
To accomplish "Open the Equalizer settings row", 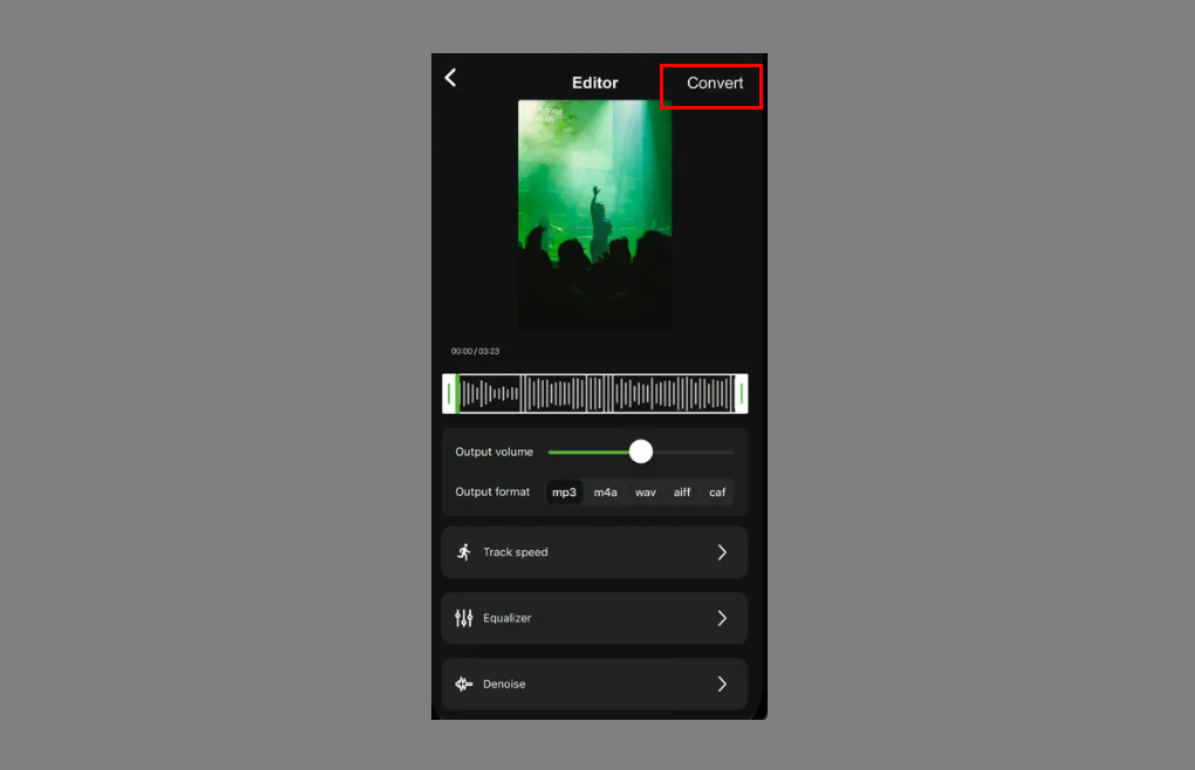I will [594, 618].
